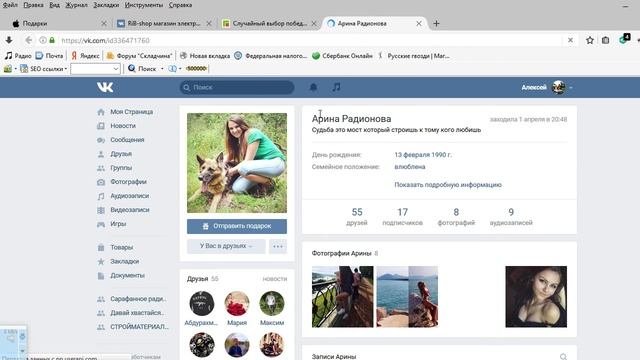Open the Радио bookmark

click(x=18, y=56)
